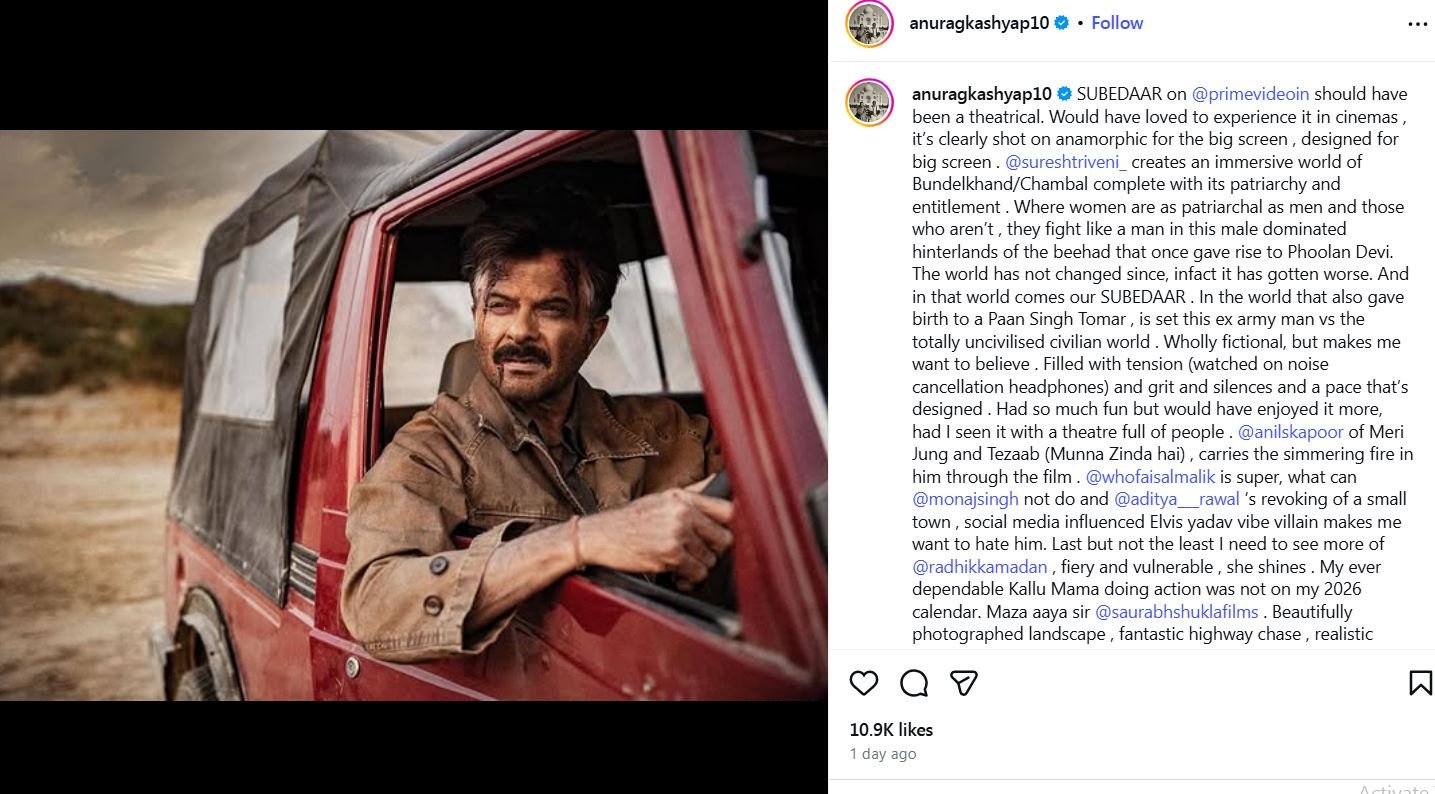The image size is (1435, 794).
Task: Open the @monajsingh mention
Action: click(965, 499)
